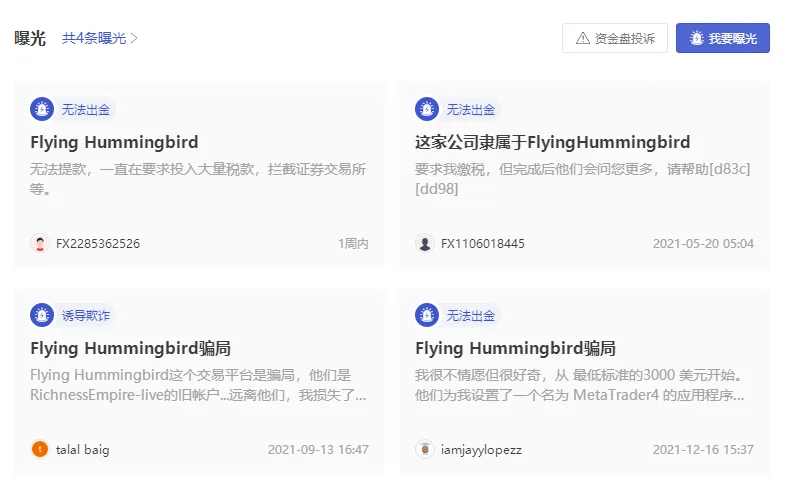Click the siren icon on the FX2285362526 card
Screen dimensions: 788x488
pos(42,109)
